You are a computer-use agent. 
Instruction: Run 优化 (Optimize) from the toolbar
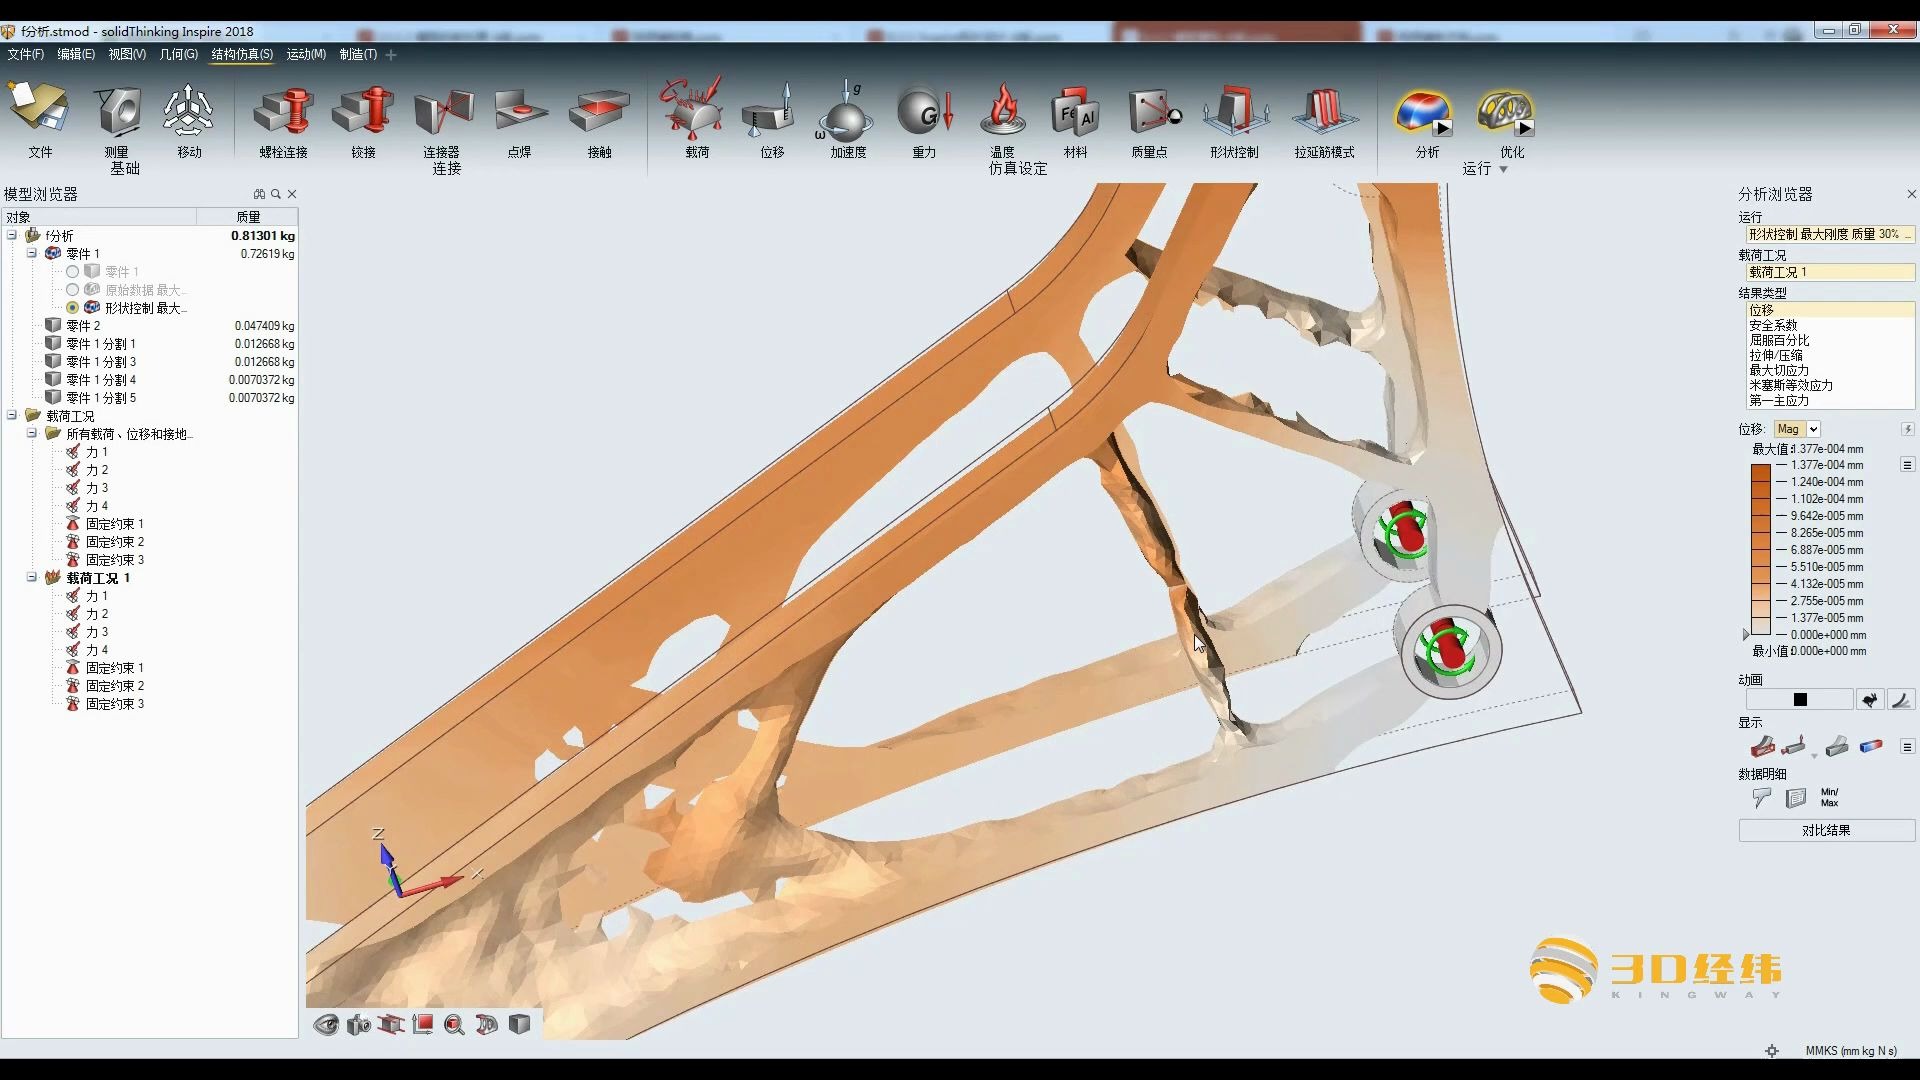(x=1506, y=112)
